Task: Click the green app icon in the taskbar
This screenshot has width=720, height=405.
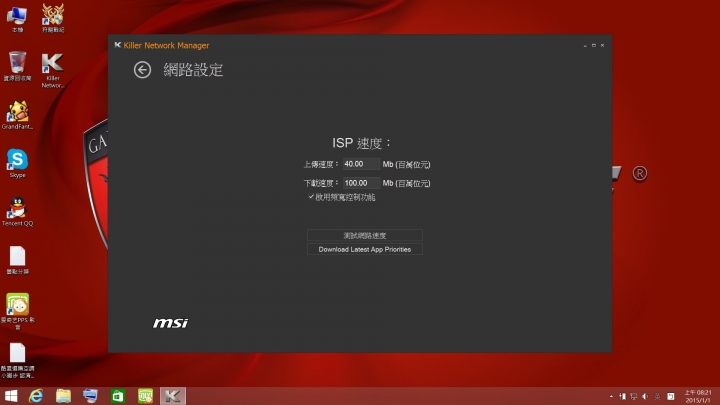Action: (146, 396)
